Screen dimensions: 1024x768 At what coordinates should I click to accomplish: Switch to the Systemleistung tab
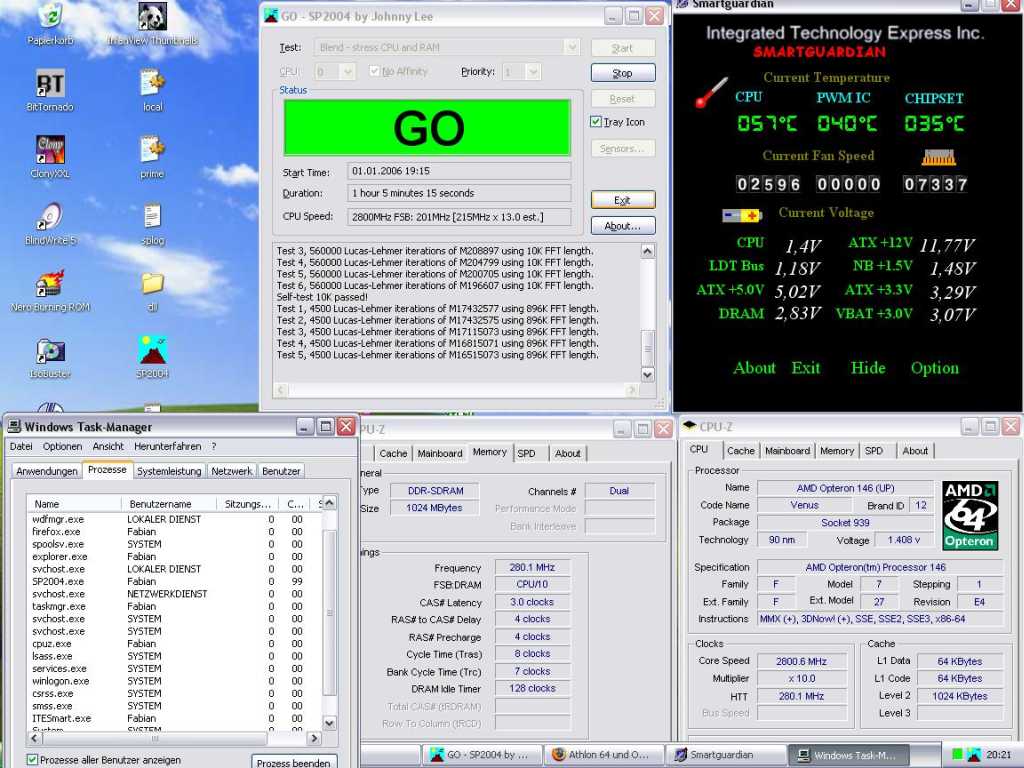(169, 471)
